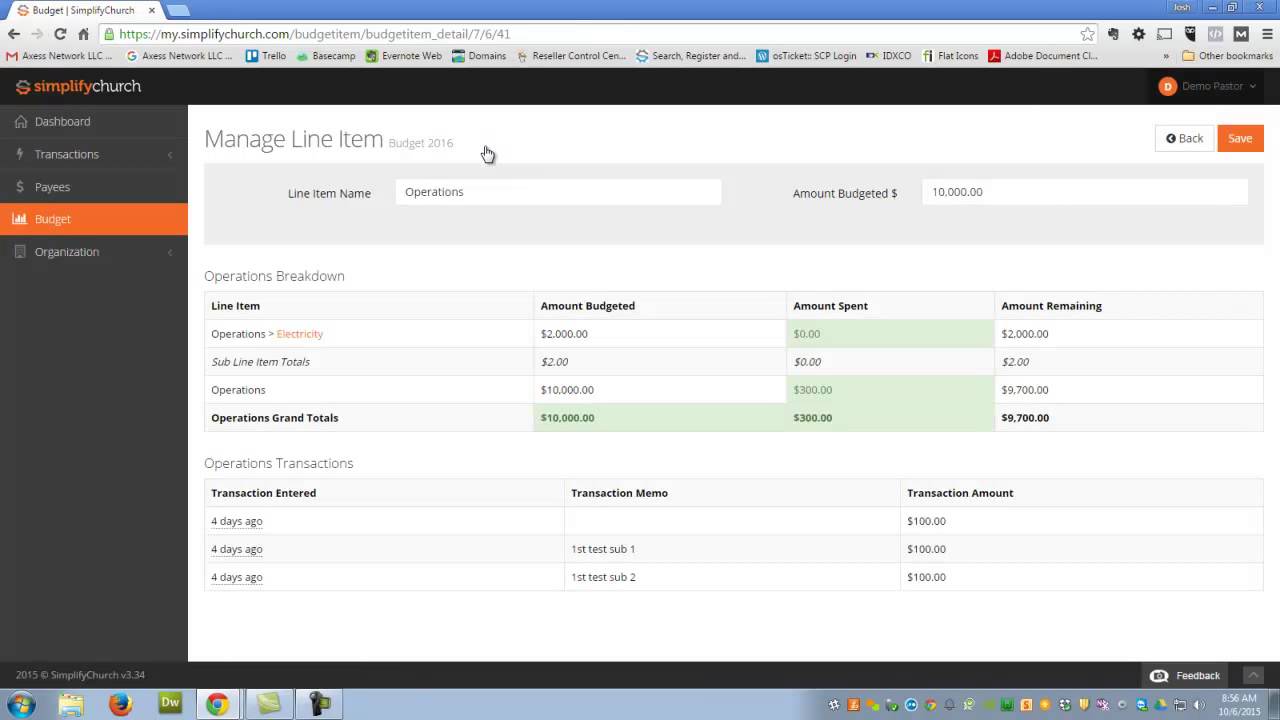This screenshot has width=1280, height=720.
Task: Open the Hootsuite owl extension
Action: tap(1190, 34)
